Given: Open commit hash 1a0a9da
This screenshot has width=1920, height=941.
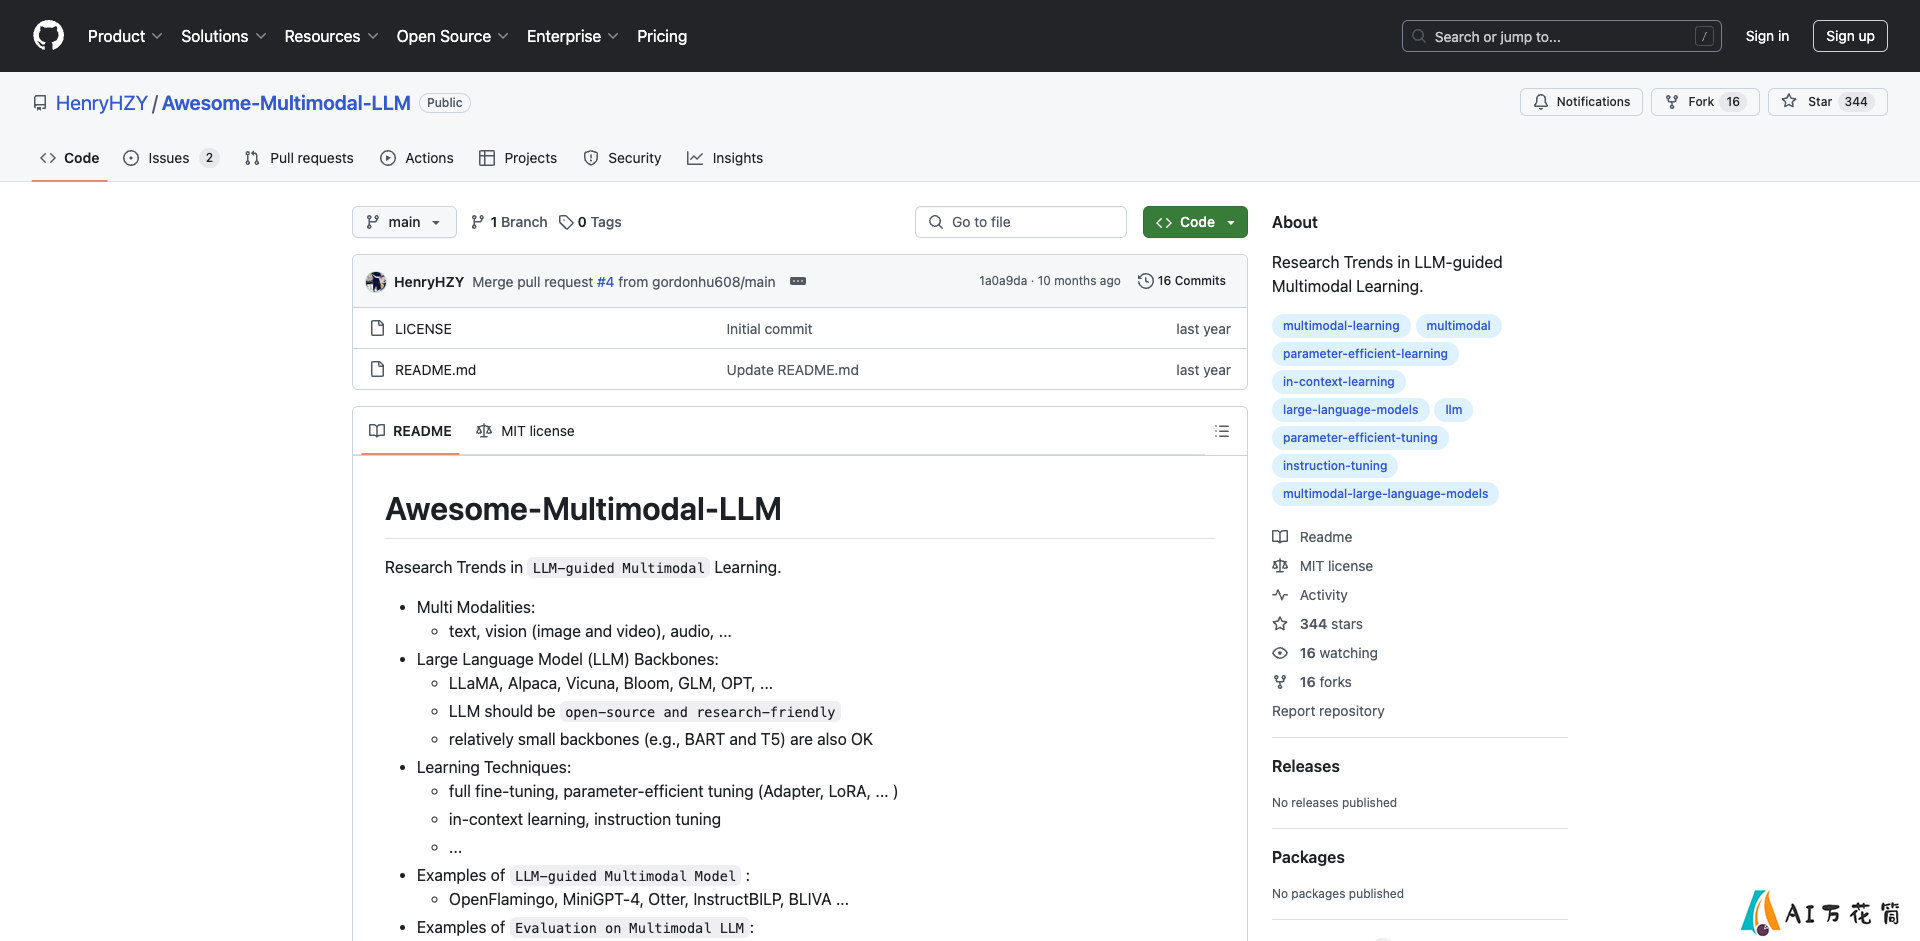Looking at the screenshot, I should (x=1003, y=281).
